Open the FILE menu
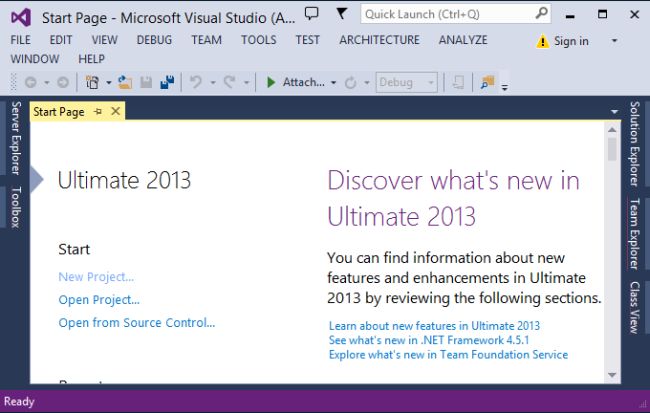The height and width of the screenshot is (413, 650). tap(20, 40)
